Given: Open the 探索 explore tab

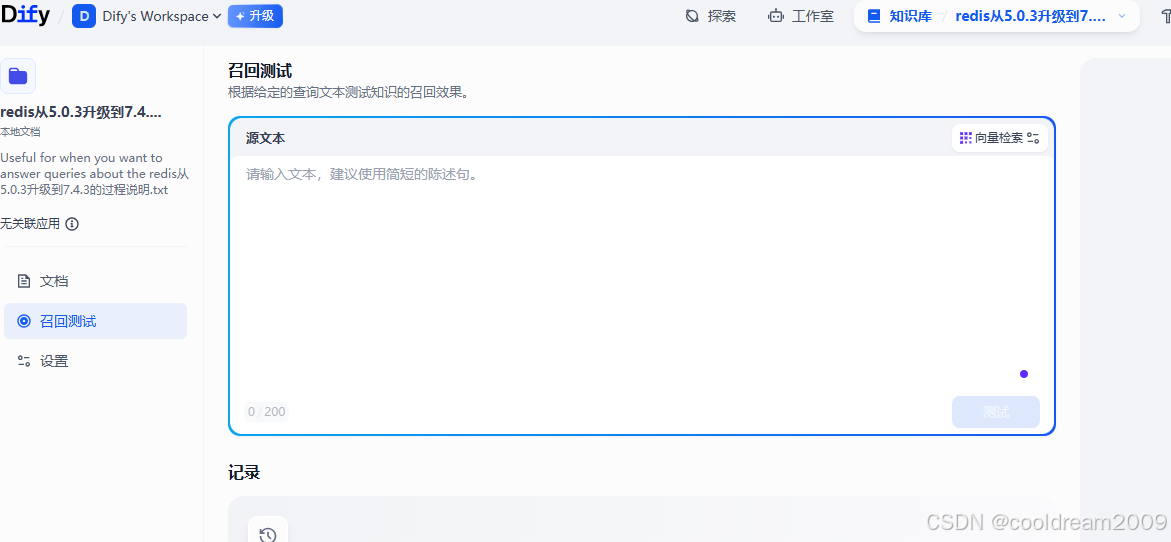Looking at the screenshot, I should click(710, 16).
